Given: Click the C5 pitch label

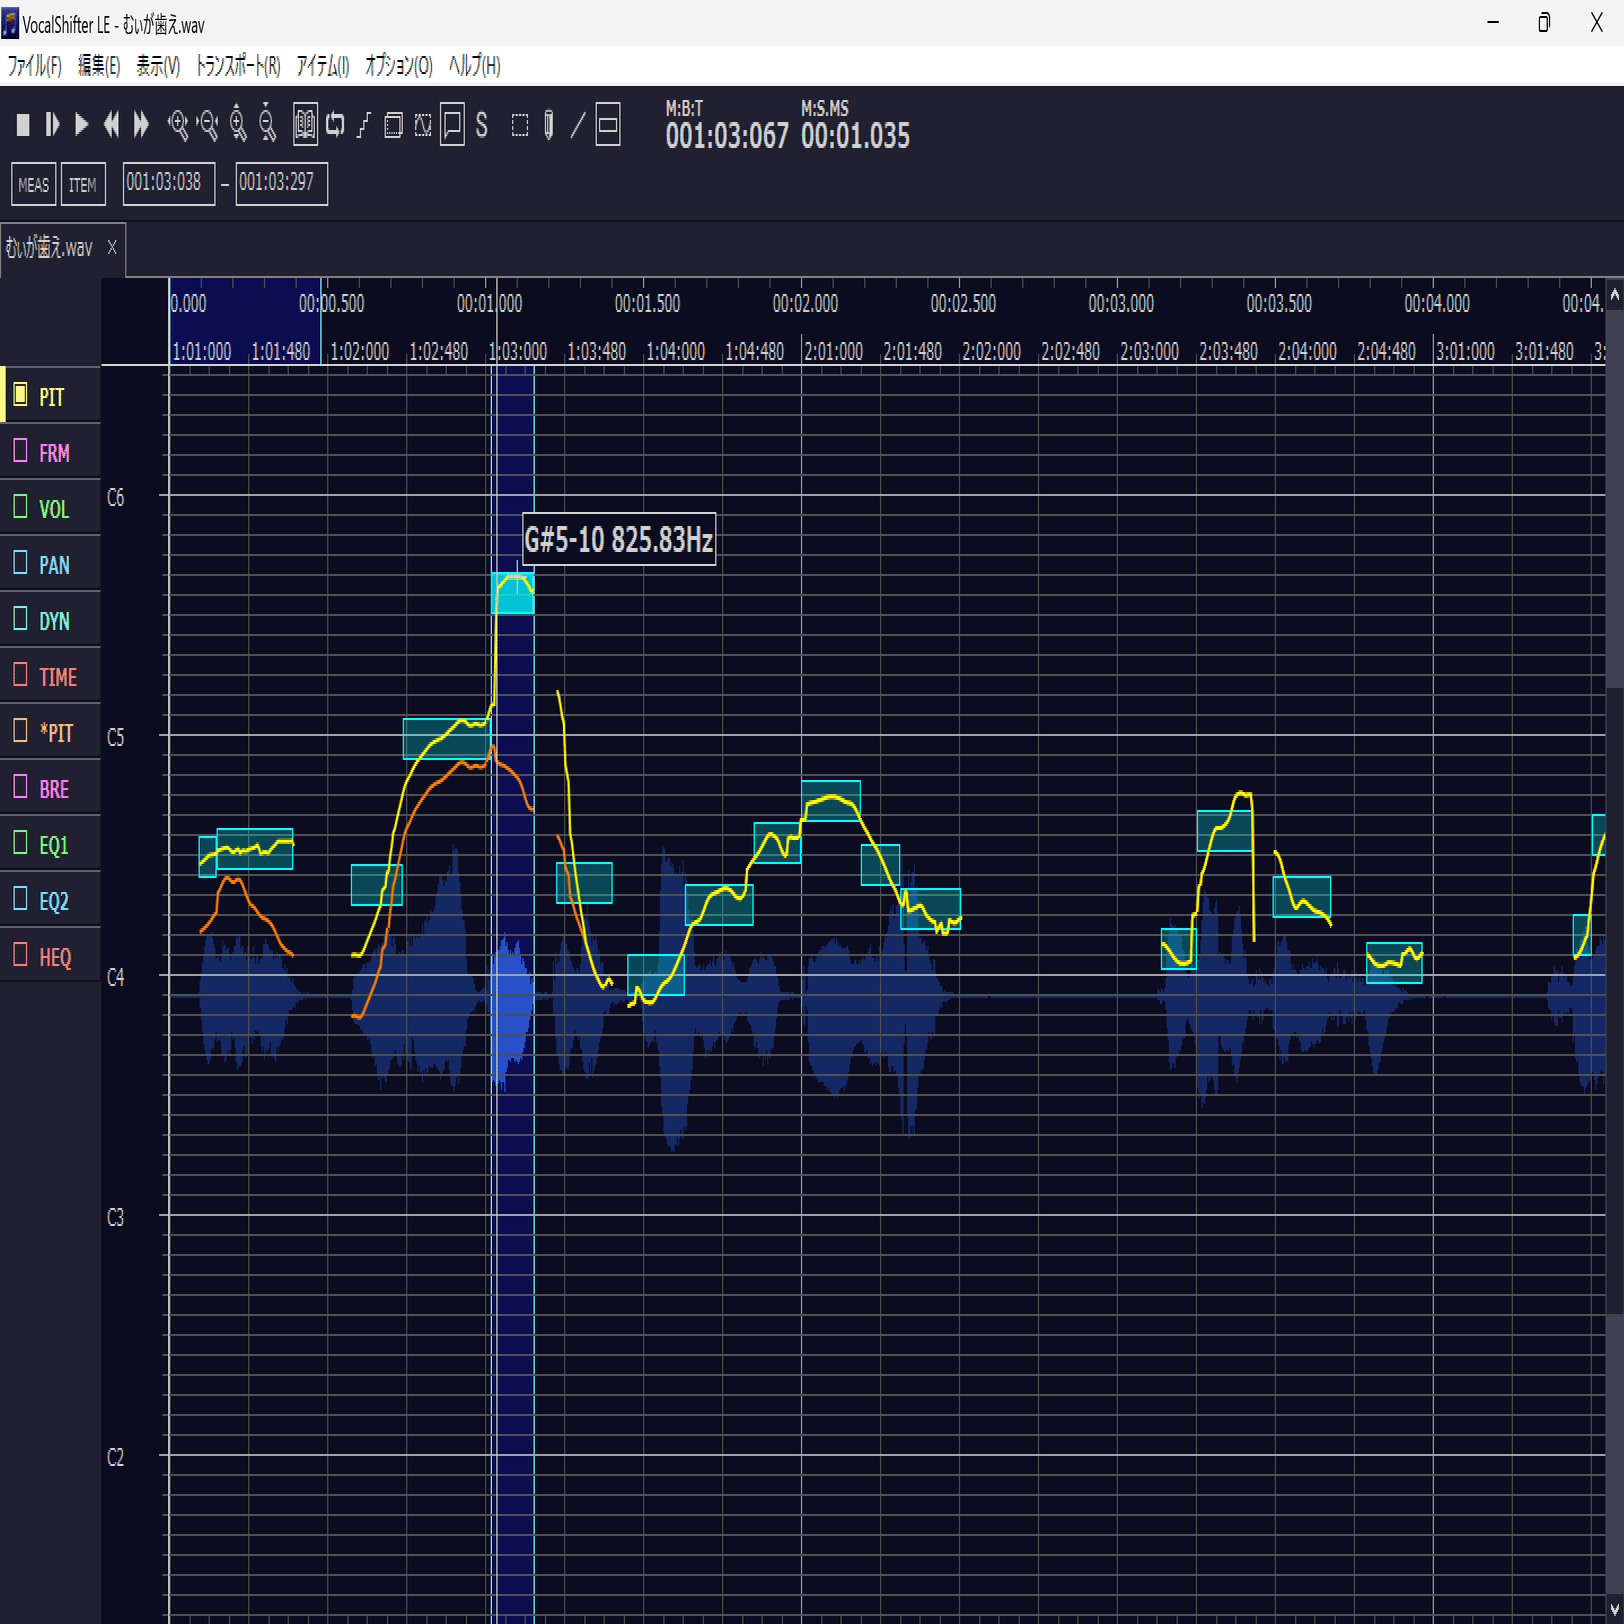Looking at the screenshot, I should (x=116, y=737).
